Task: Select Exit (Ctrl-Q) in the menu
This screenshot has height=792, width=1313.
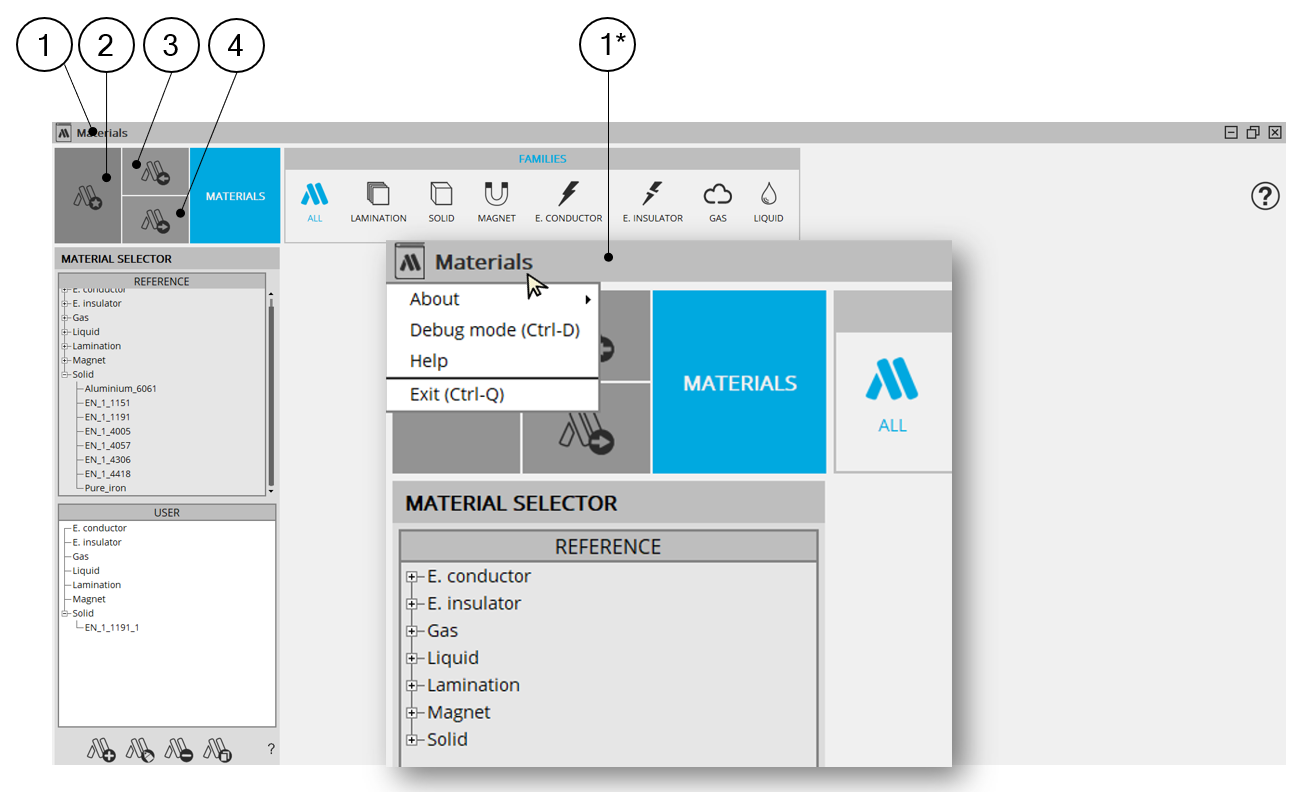Action: click(x=457, y=394)
